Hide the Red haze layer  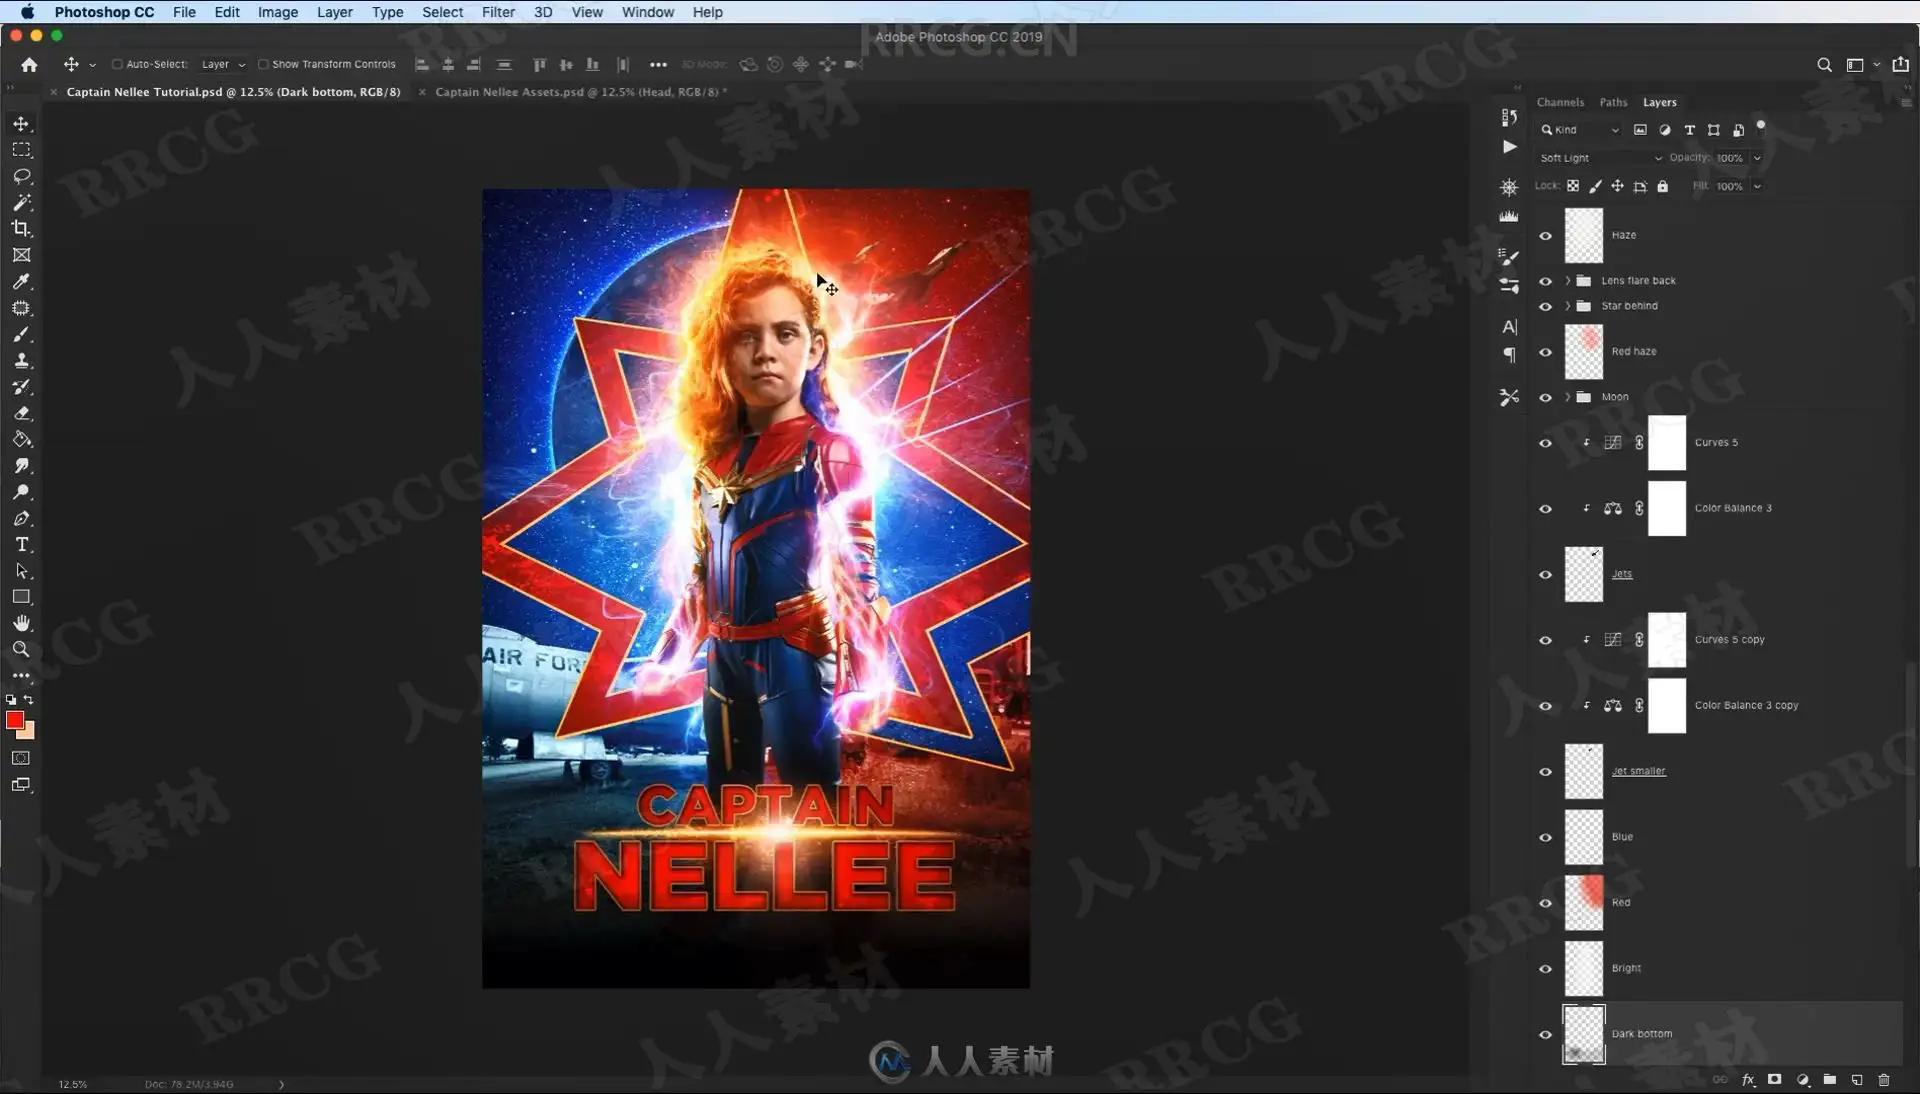tap(1545, 352)
